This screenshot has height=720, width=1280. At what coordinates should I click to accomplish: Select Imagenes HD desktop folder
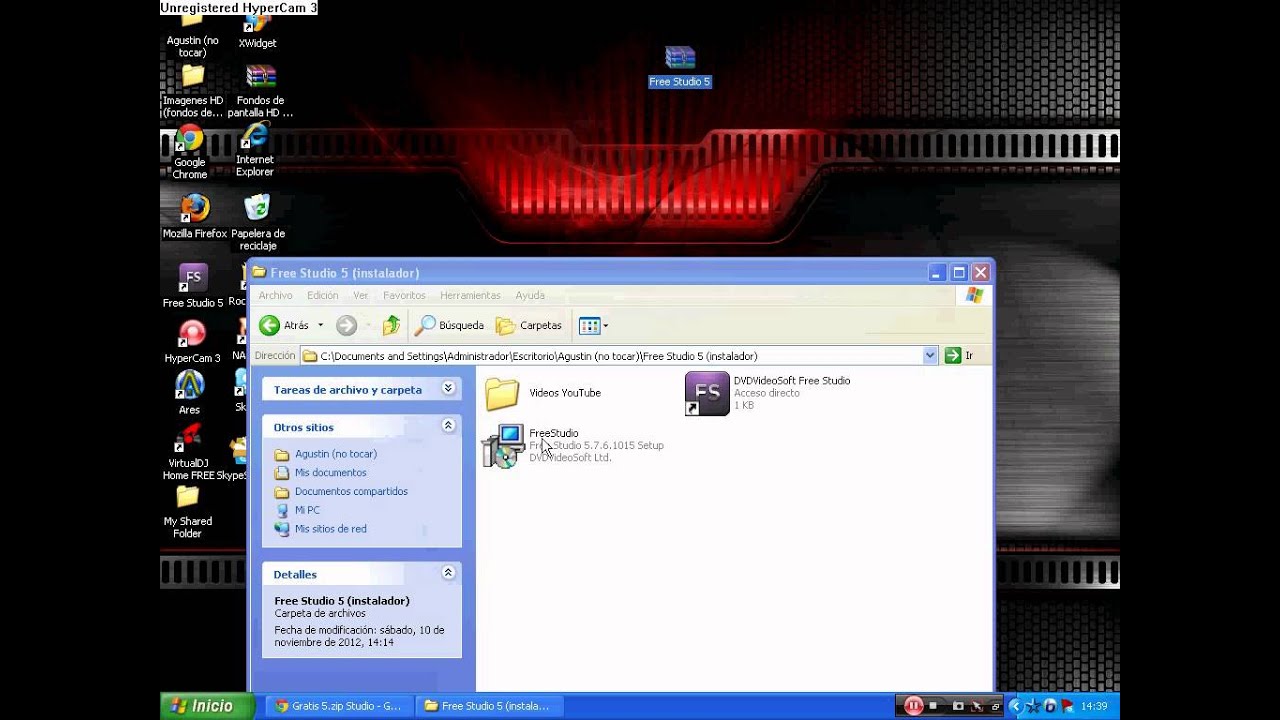coord(193,91)
